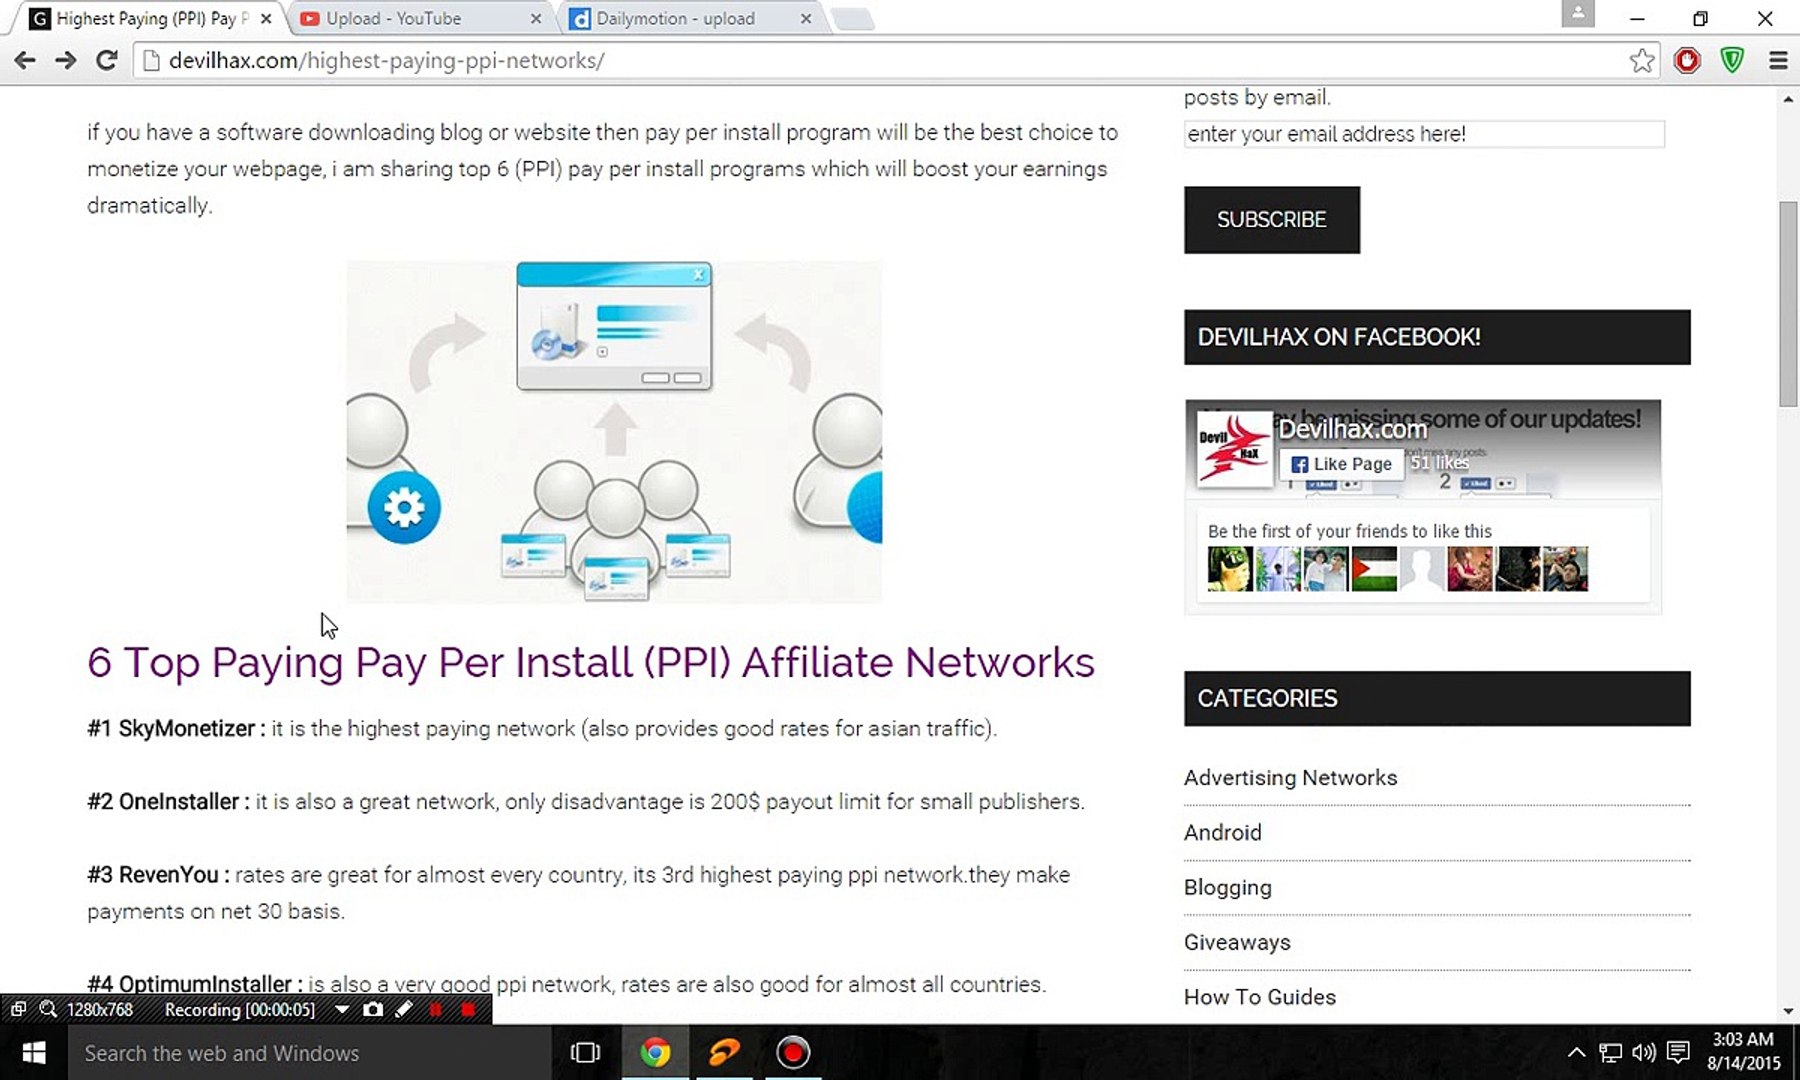Viewport: 1800px width, 1080px height.
Task: Click the #3 RevenYou entry text
Action: pyautogui.click(x=578, y=893)
